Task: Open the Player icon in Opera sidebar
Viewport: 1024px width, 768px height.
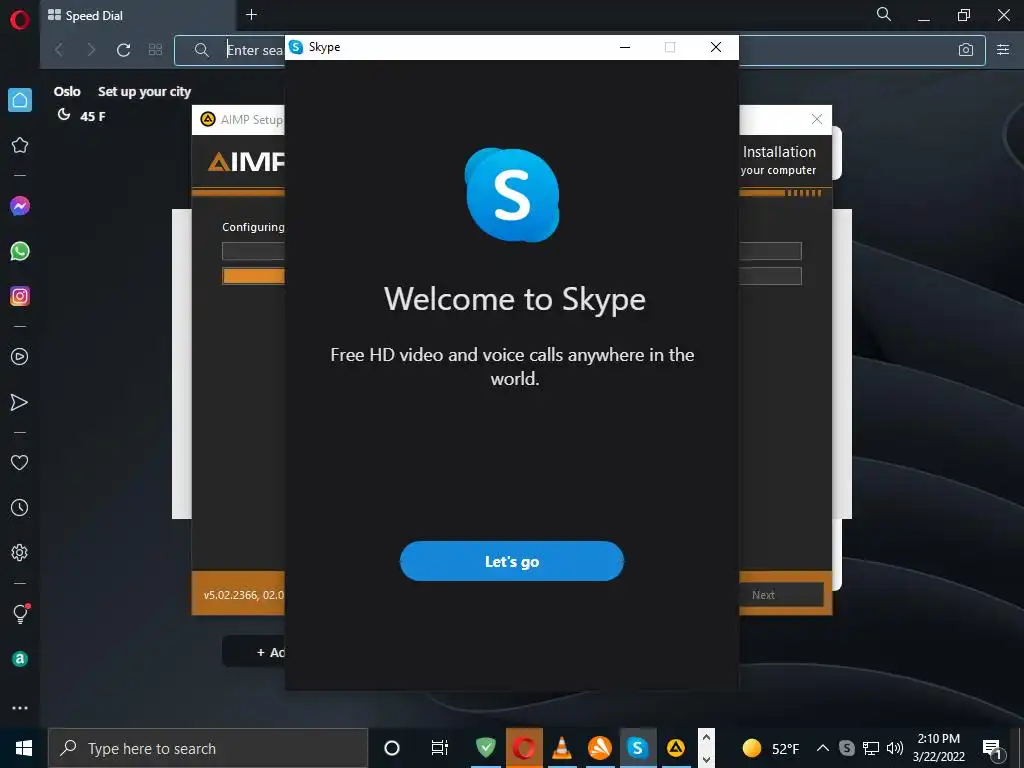Action: (20, 357)
